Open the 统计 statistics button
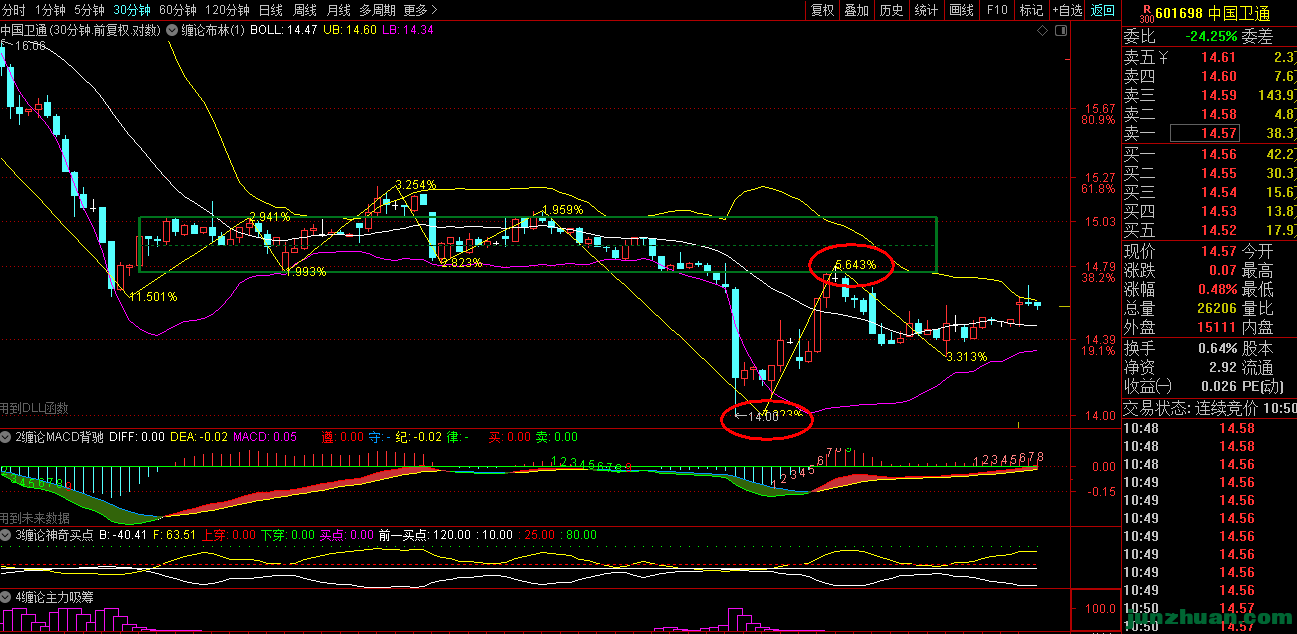 coord(926,10)
